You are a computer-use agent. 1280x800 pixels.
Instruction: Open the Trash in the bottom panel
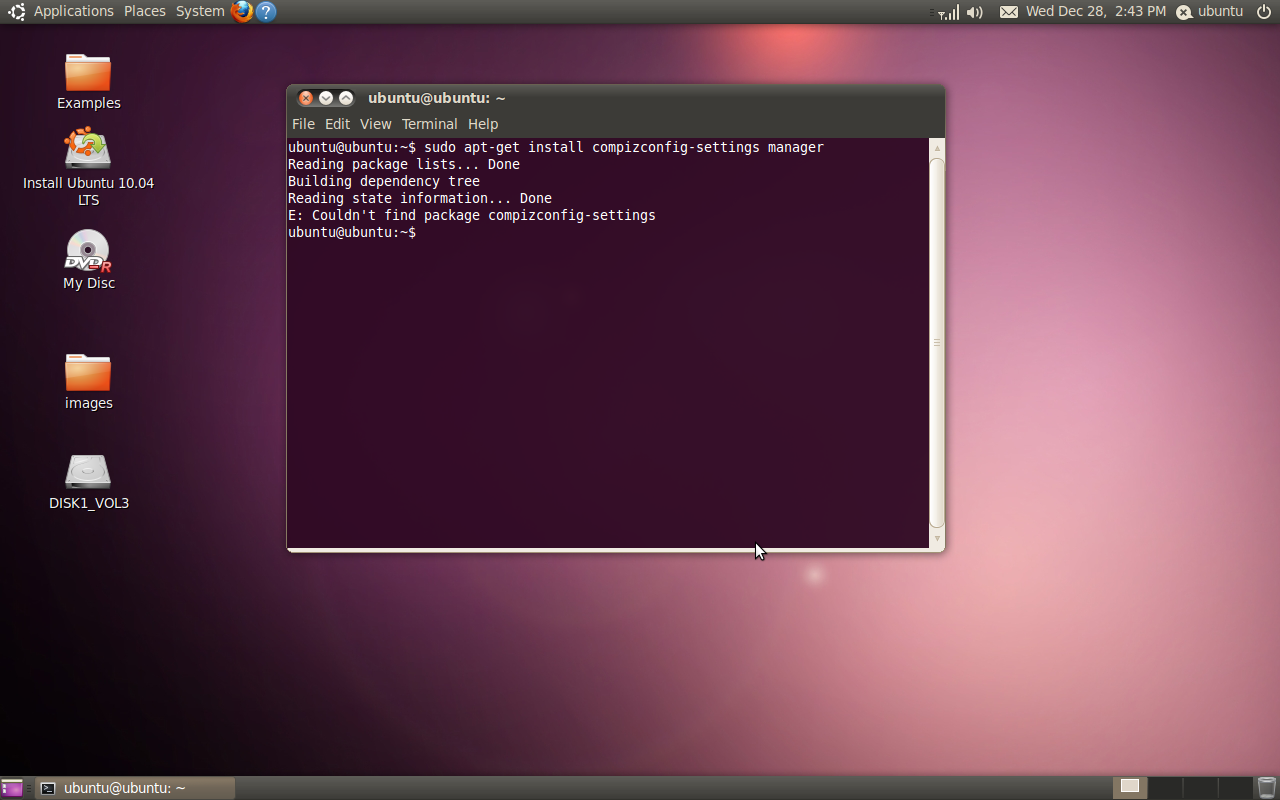click(x=1267, y=788)
